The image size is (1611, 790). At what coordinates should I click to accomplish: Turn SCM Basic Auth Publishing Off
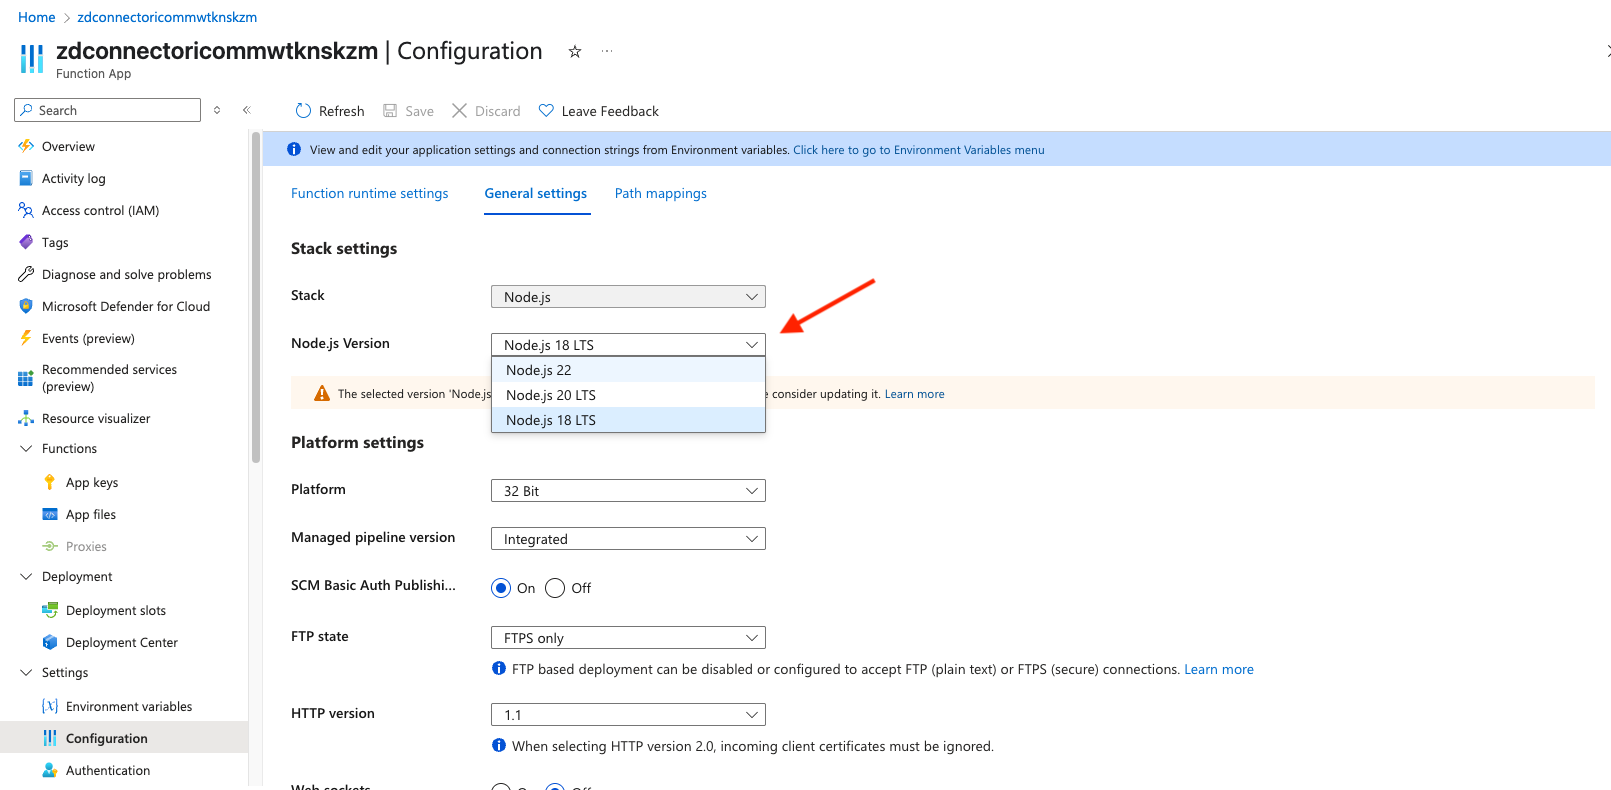pos(555,588)
